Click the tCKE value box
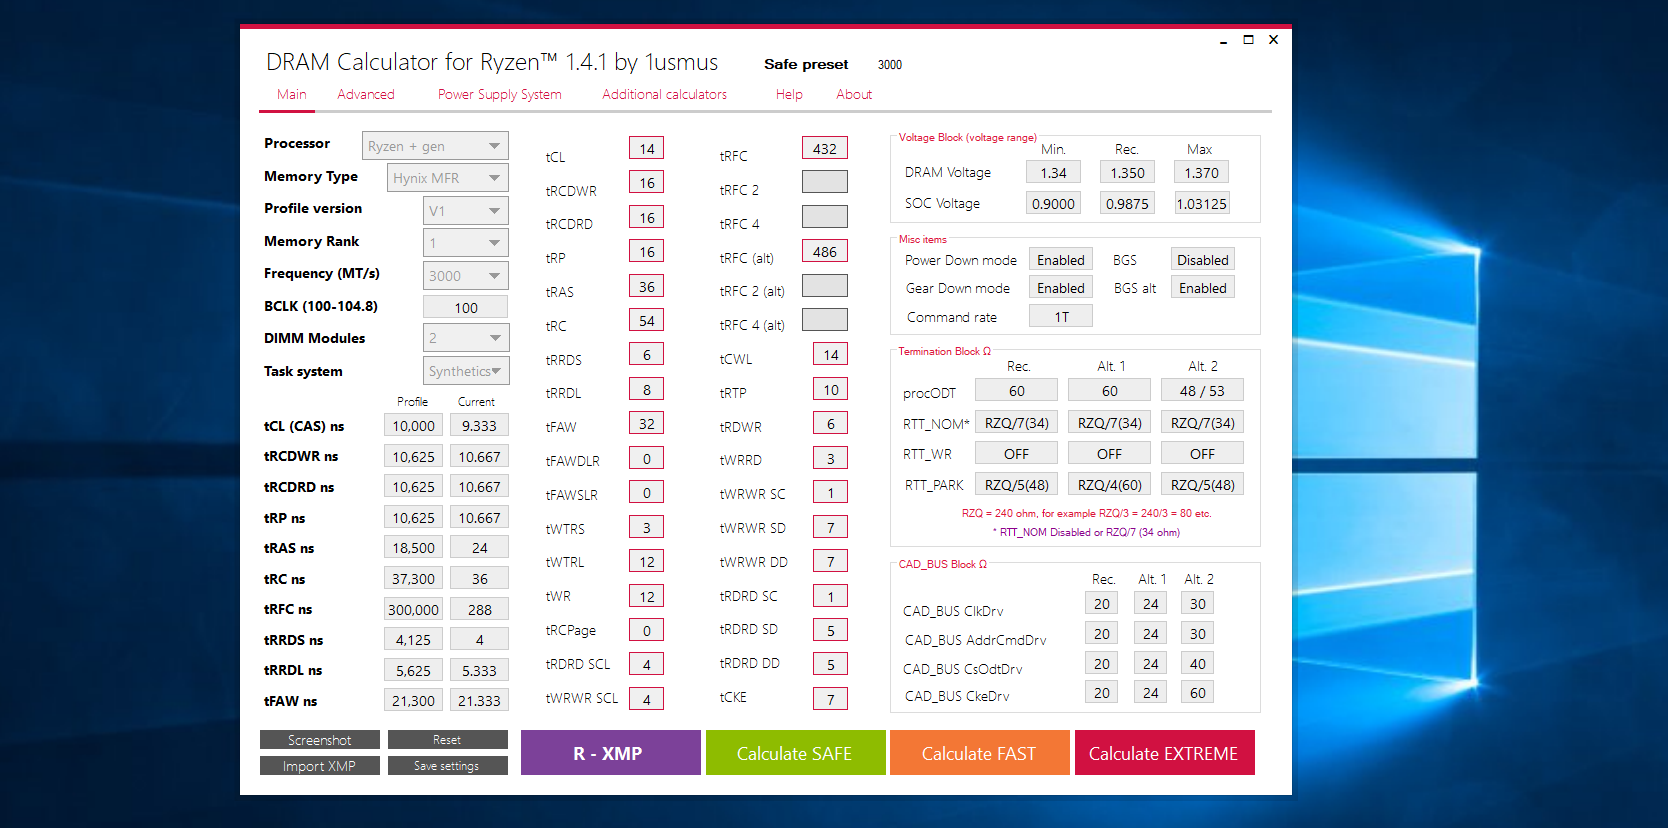Image resolution: width=1668 pixels, height=828 pixels. [831, 699]
